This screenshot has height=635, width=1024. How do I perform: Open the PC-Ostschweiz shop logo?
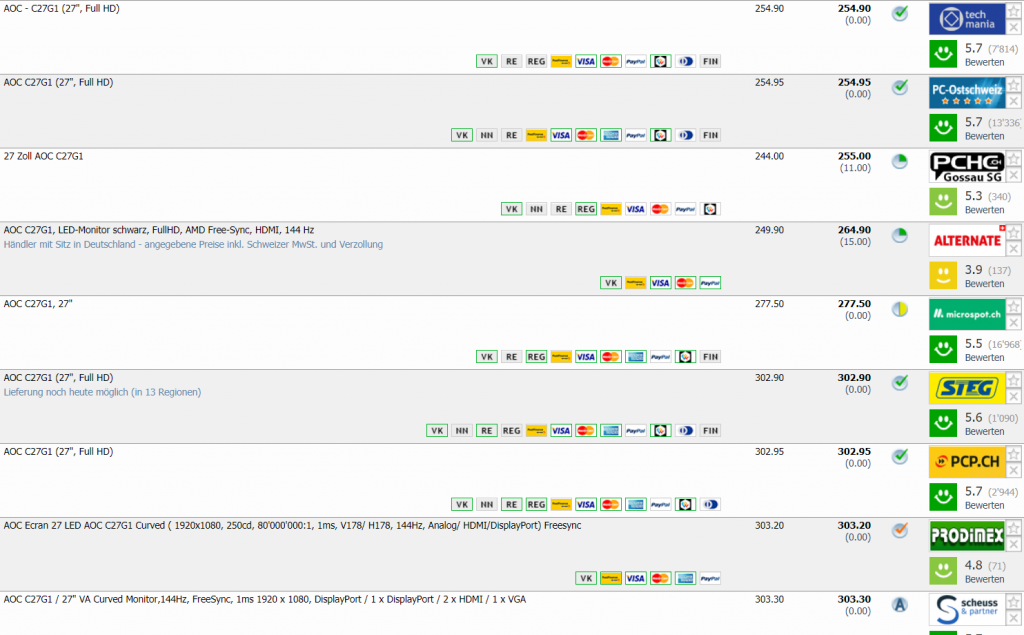pyautogui.click(x=967, y=93)
